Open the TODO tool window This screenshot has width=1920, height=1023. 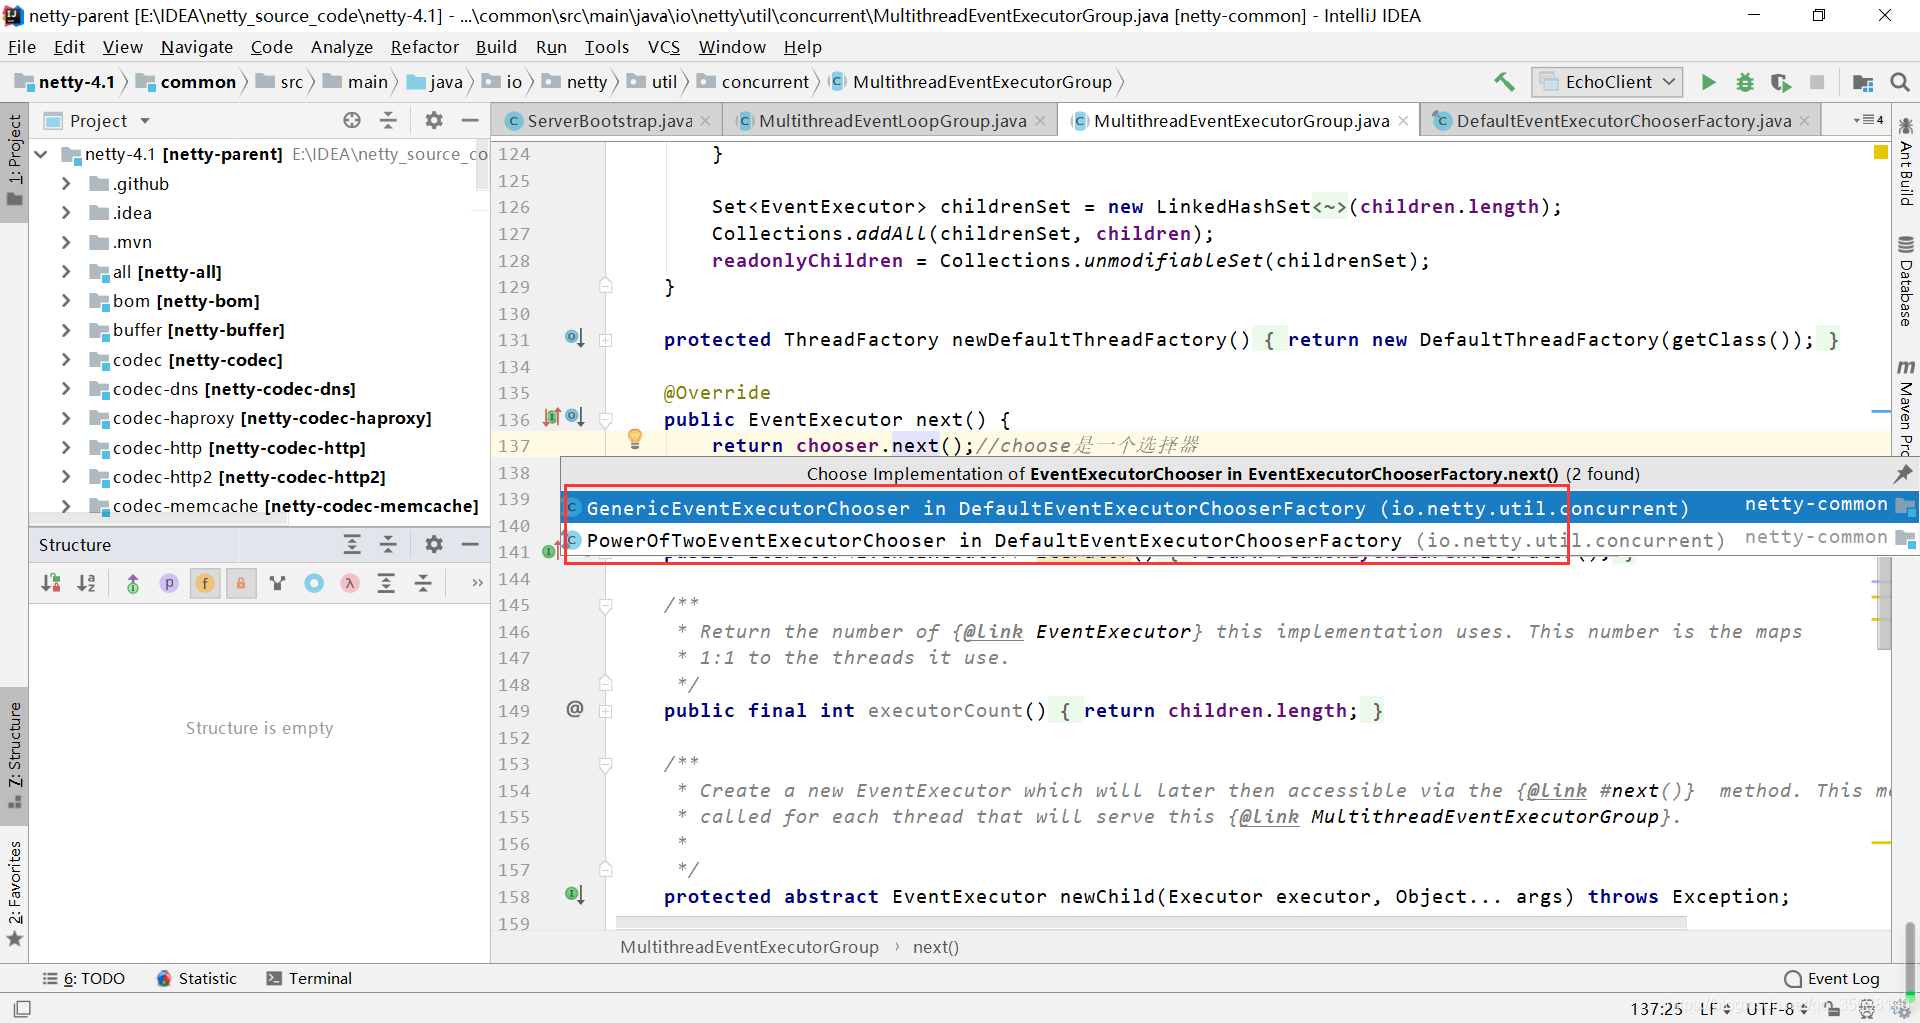[84, 979]
